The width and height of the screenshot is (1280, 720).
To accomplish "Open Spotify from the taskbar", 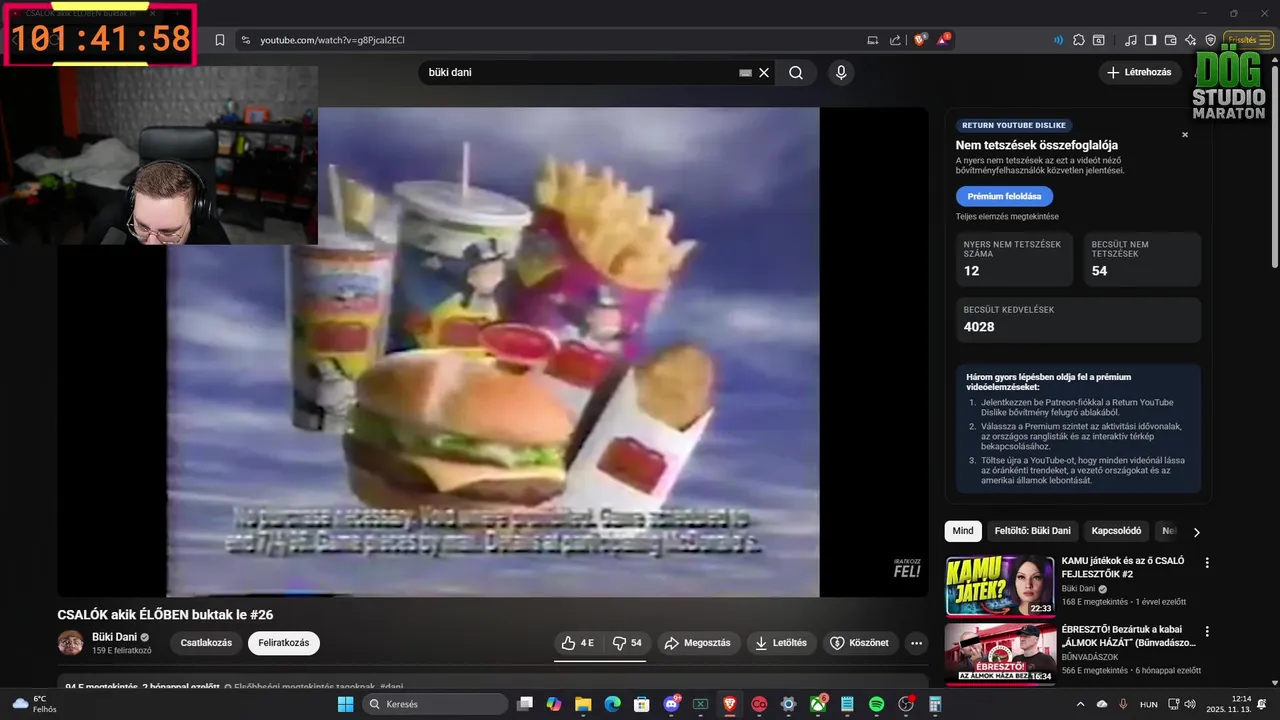I will coord(877,704).
